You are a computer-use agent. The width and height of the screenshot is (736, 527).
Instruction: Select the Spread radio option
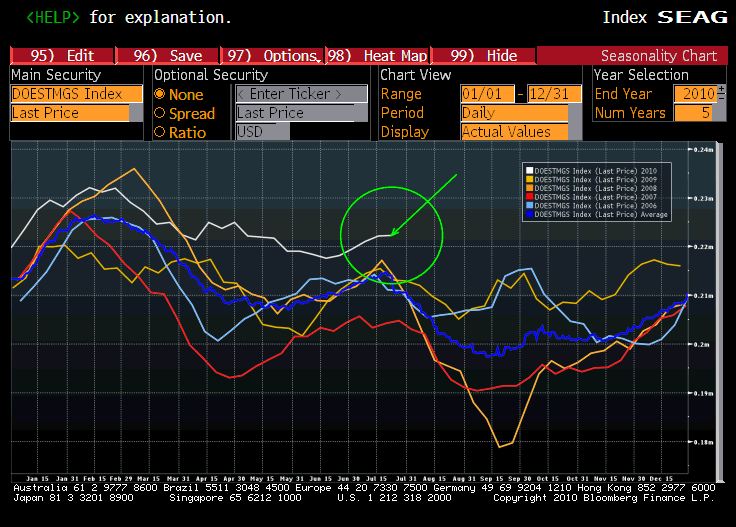point(160,113)
